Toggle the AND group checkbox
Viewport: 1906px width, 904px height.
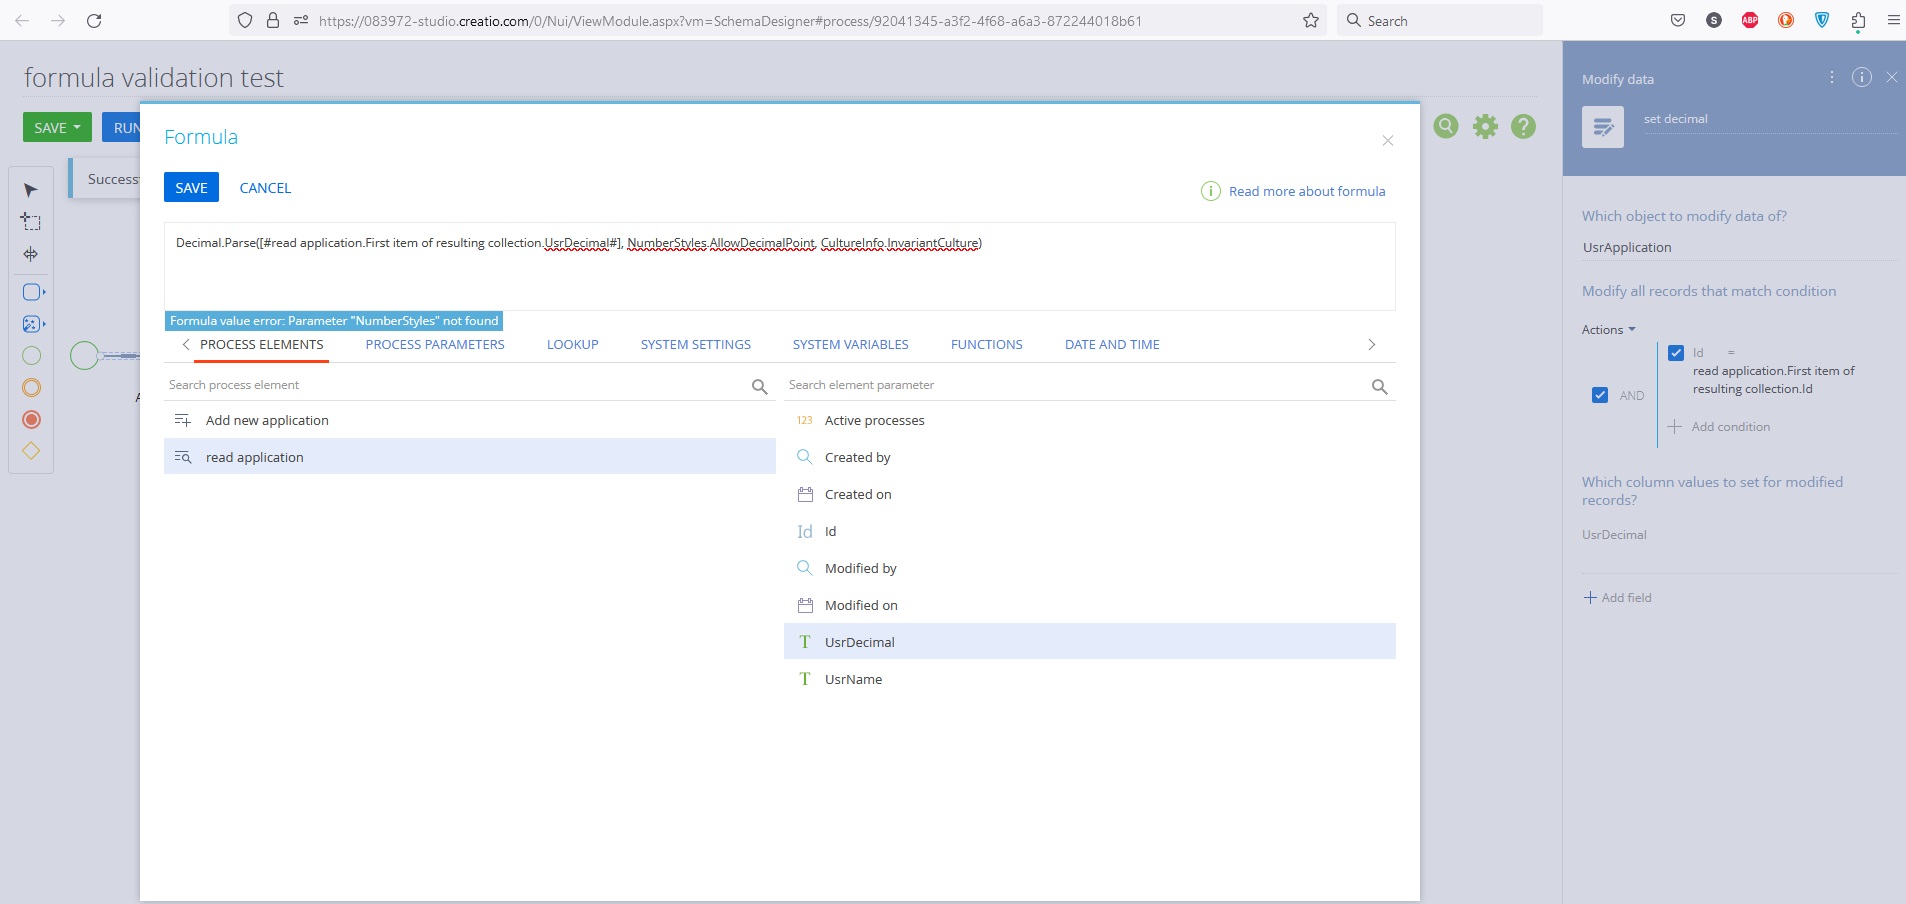[x=1600, y=395]
